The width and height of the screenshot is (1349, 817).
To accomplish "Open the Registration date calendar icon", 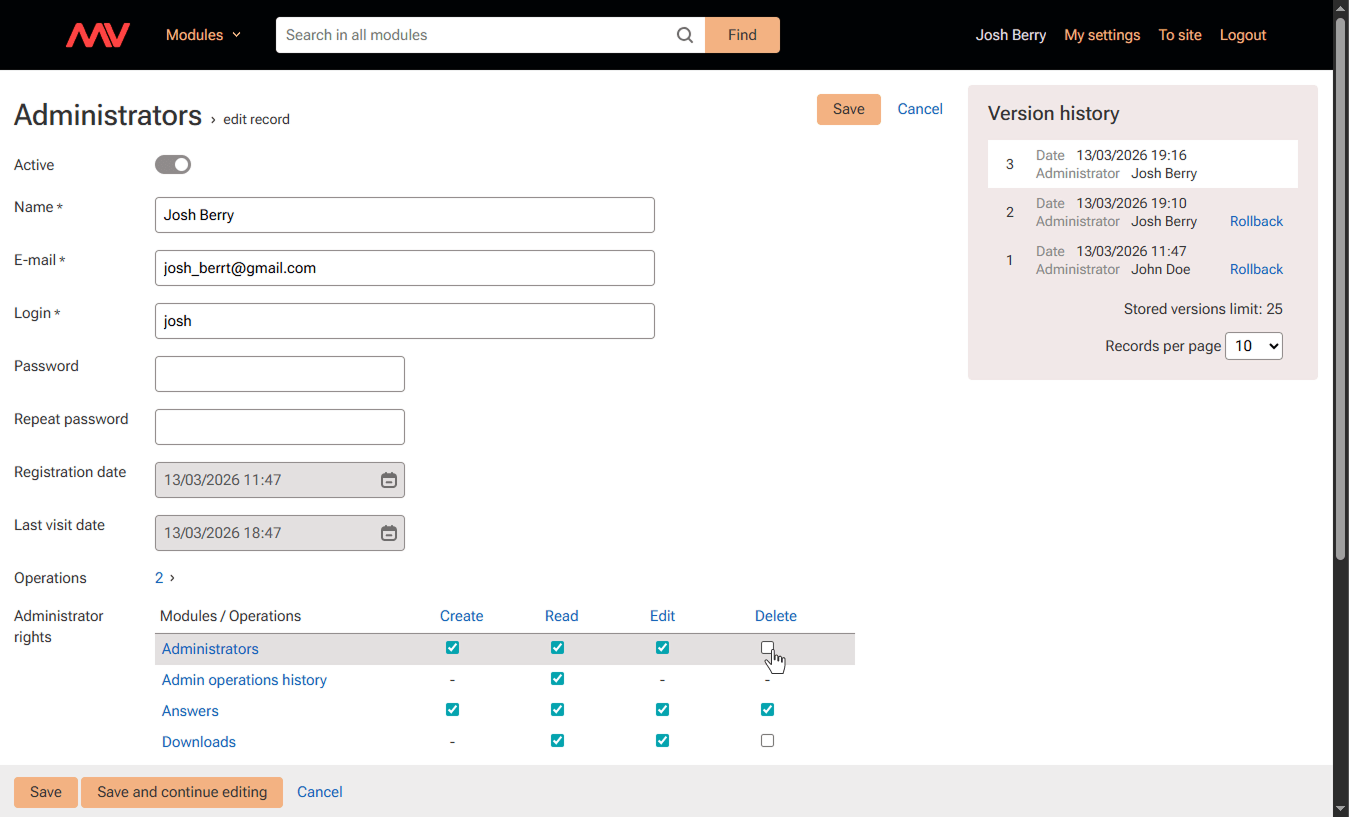I will pyautogui.click(x=389, y=480).
